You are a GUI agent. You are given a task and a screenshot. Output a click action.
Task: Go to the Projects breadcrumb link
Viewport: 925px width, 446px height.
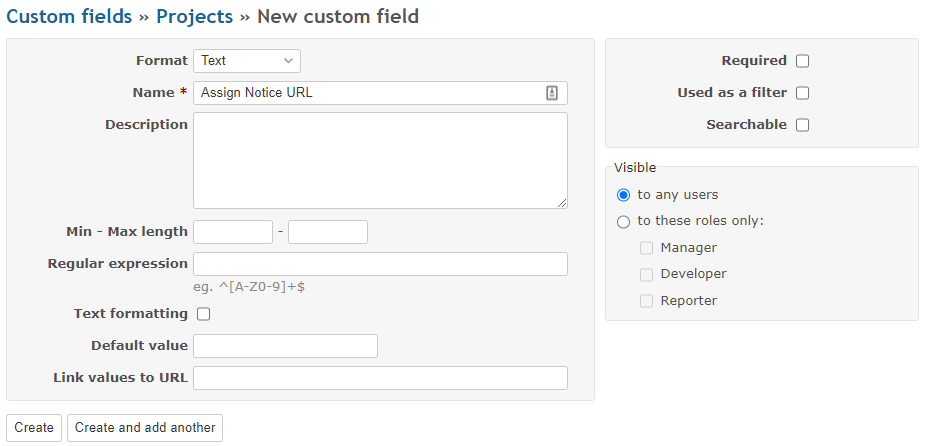pos(194,16)
